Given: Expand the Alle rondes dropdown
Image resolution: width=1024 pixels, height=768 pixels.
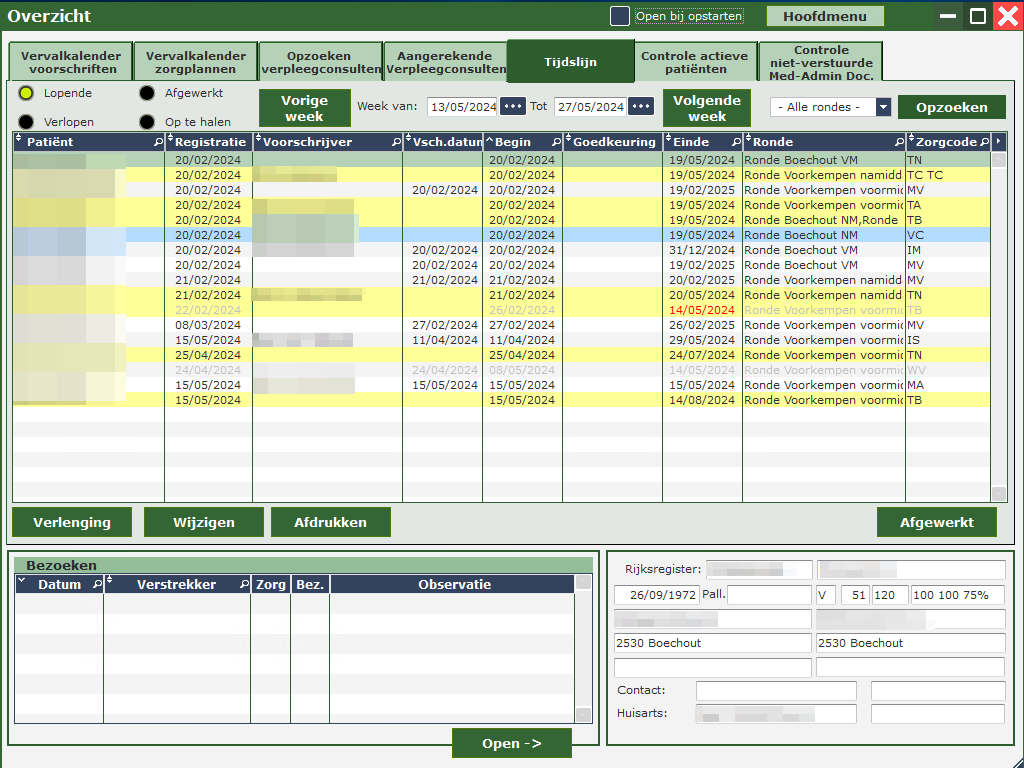Looking at the screenshot, I should (x=882, y=107).
